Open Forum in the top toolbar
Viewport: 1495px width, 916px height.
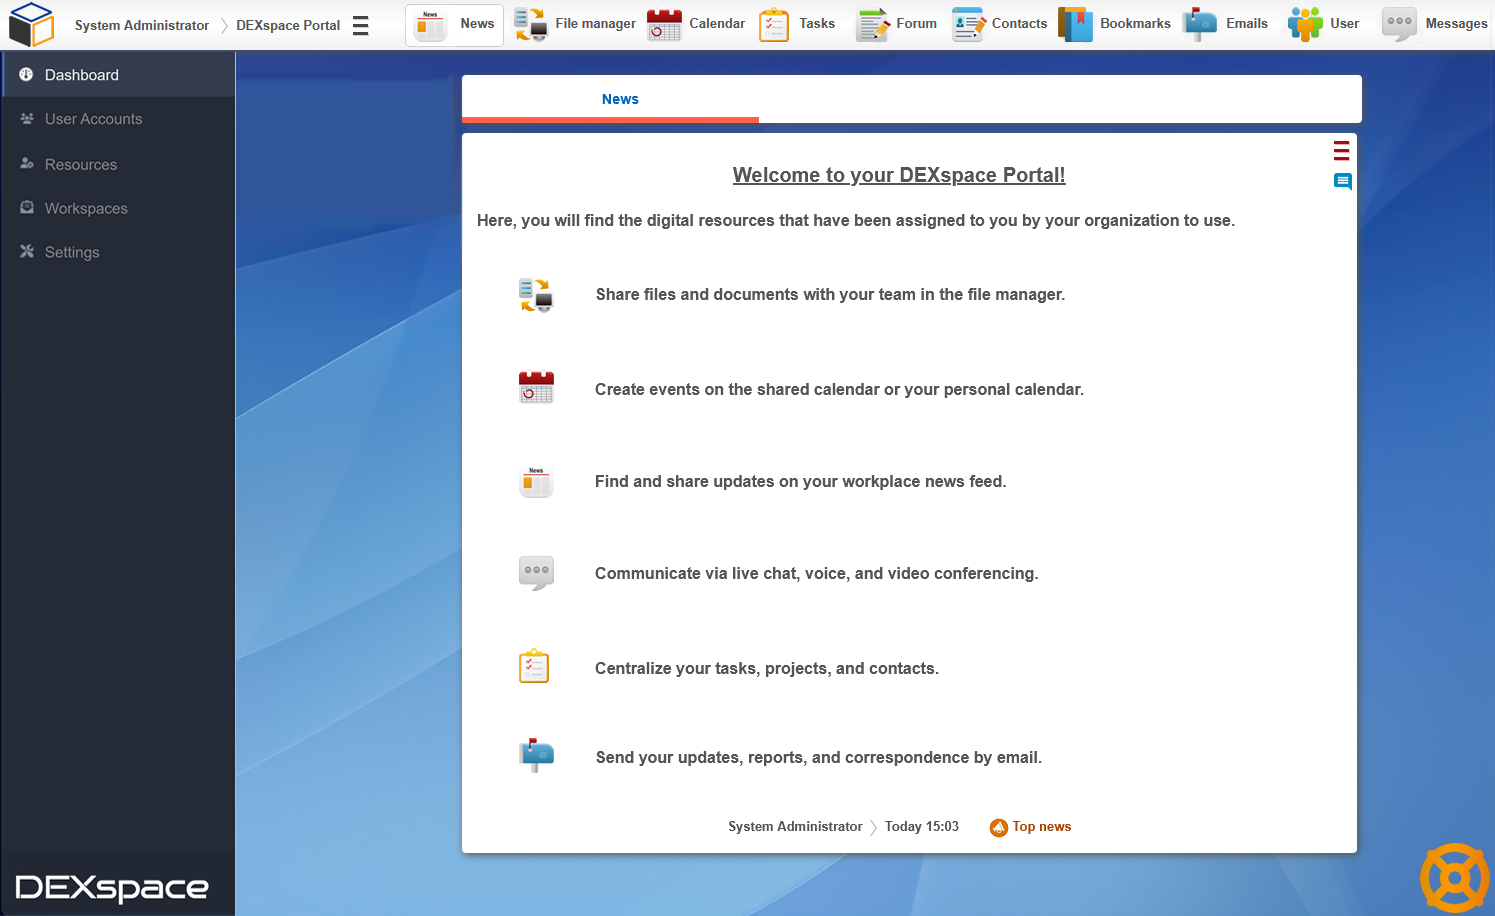(x=897, y=24)
